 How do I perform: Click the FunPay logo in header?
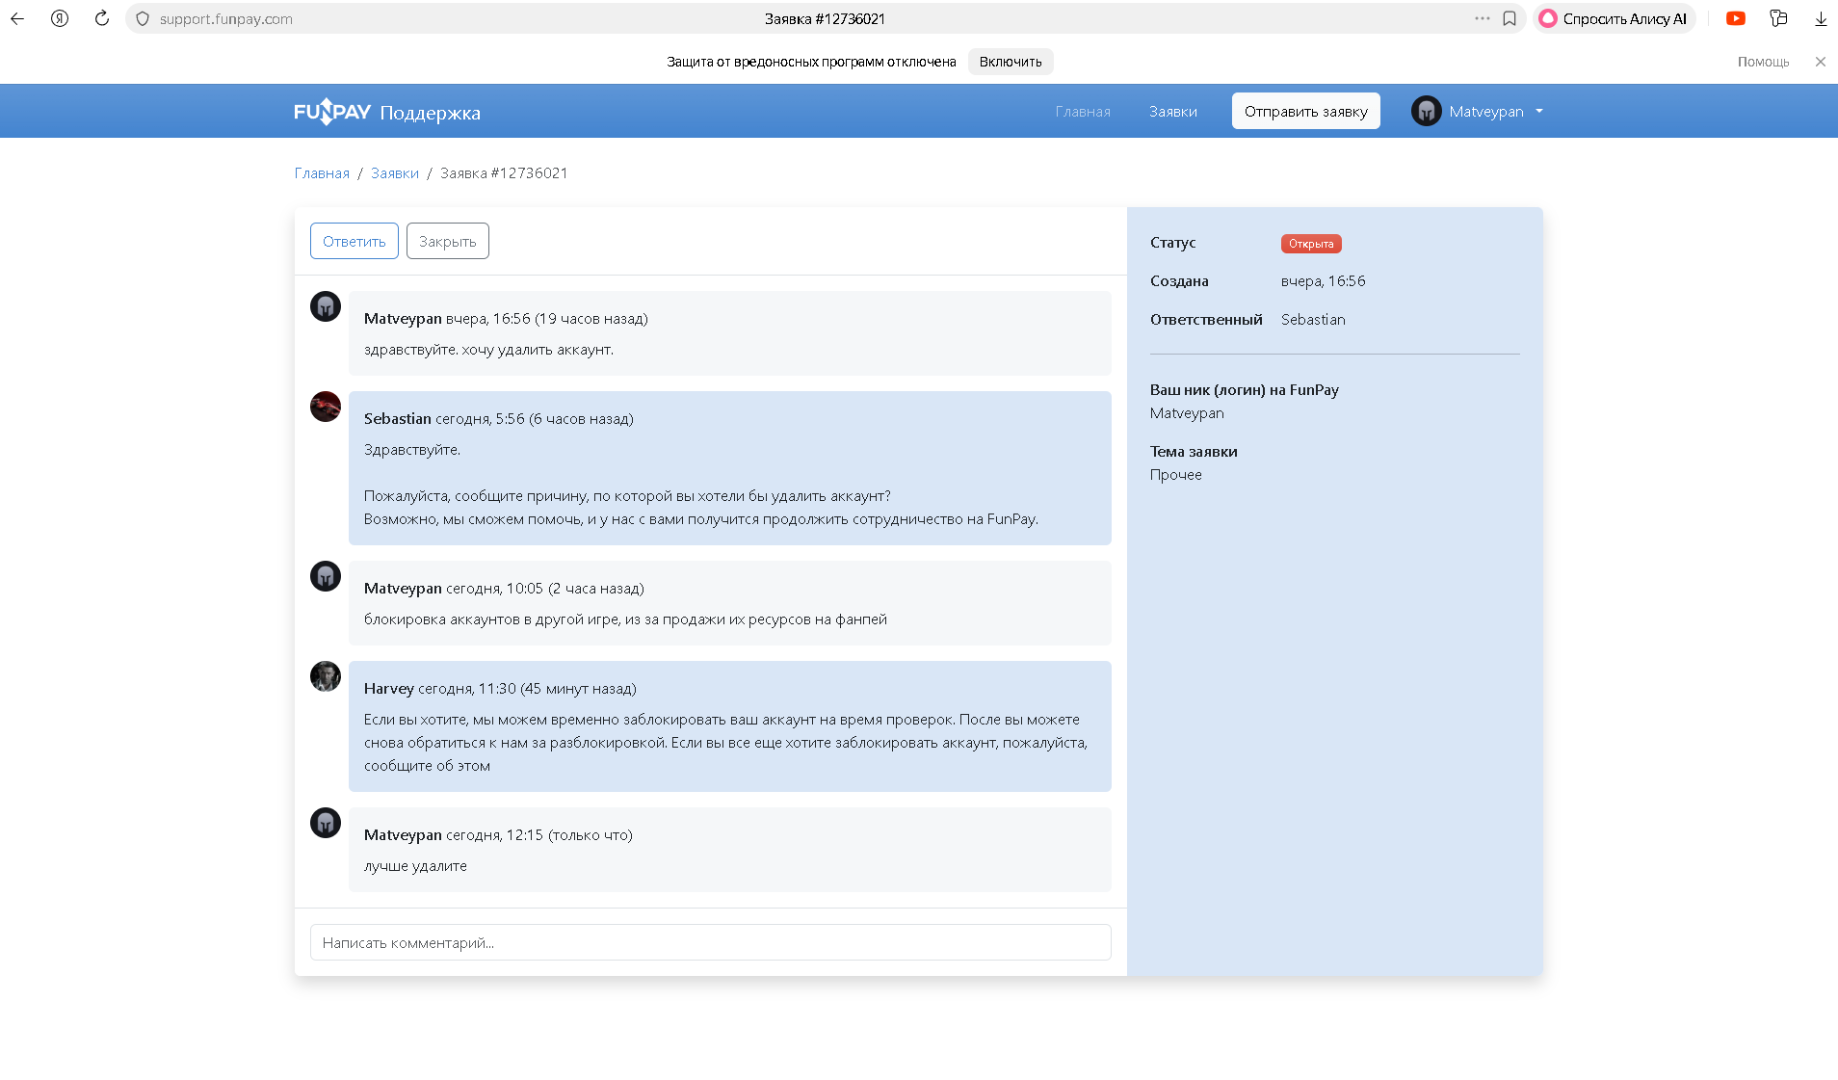332,112
